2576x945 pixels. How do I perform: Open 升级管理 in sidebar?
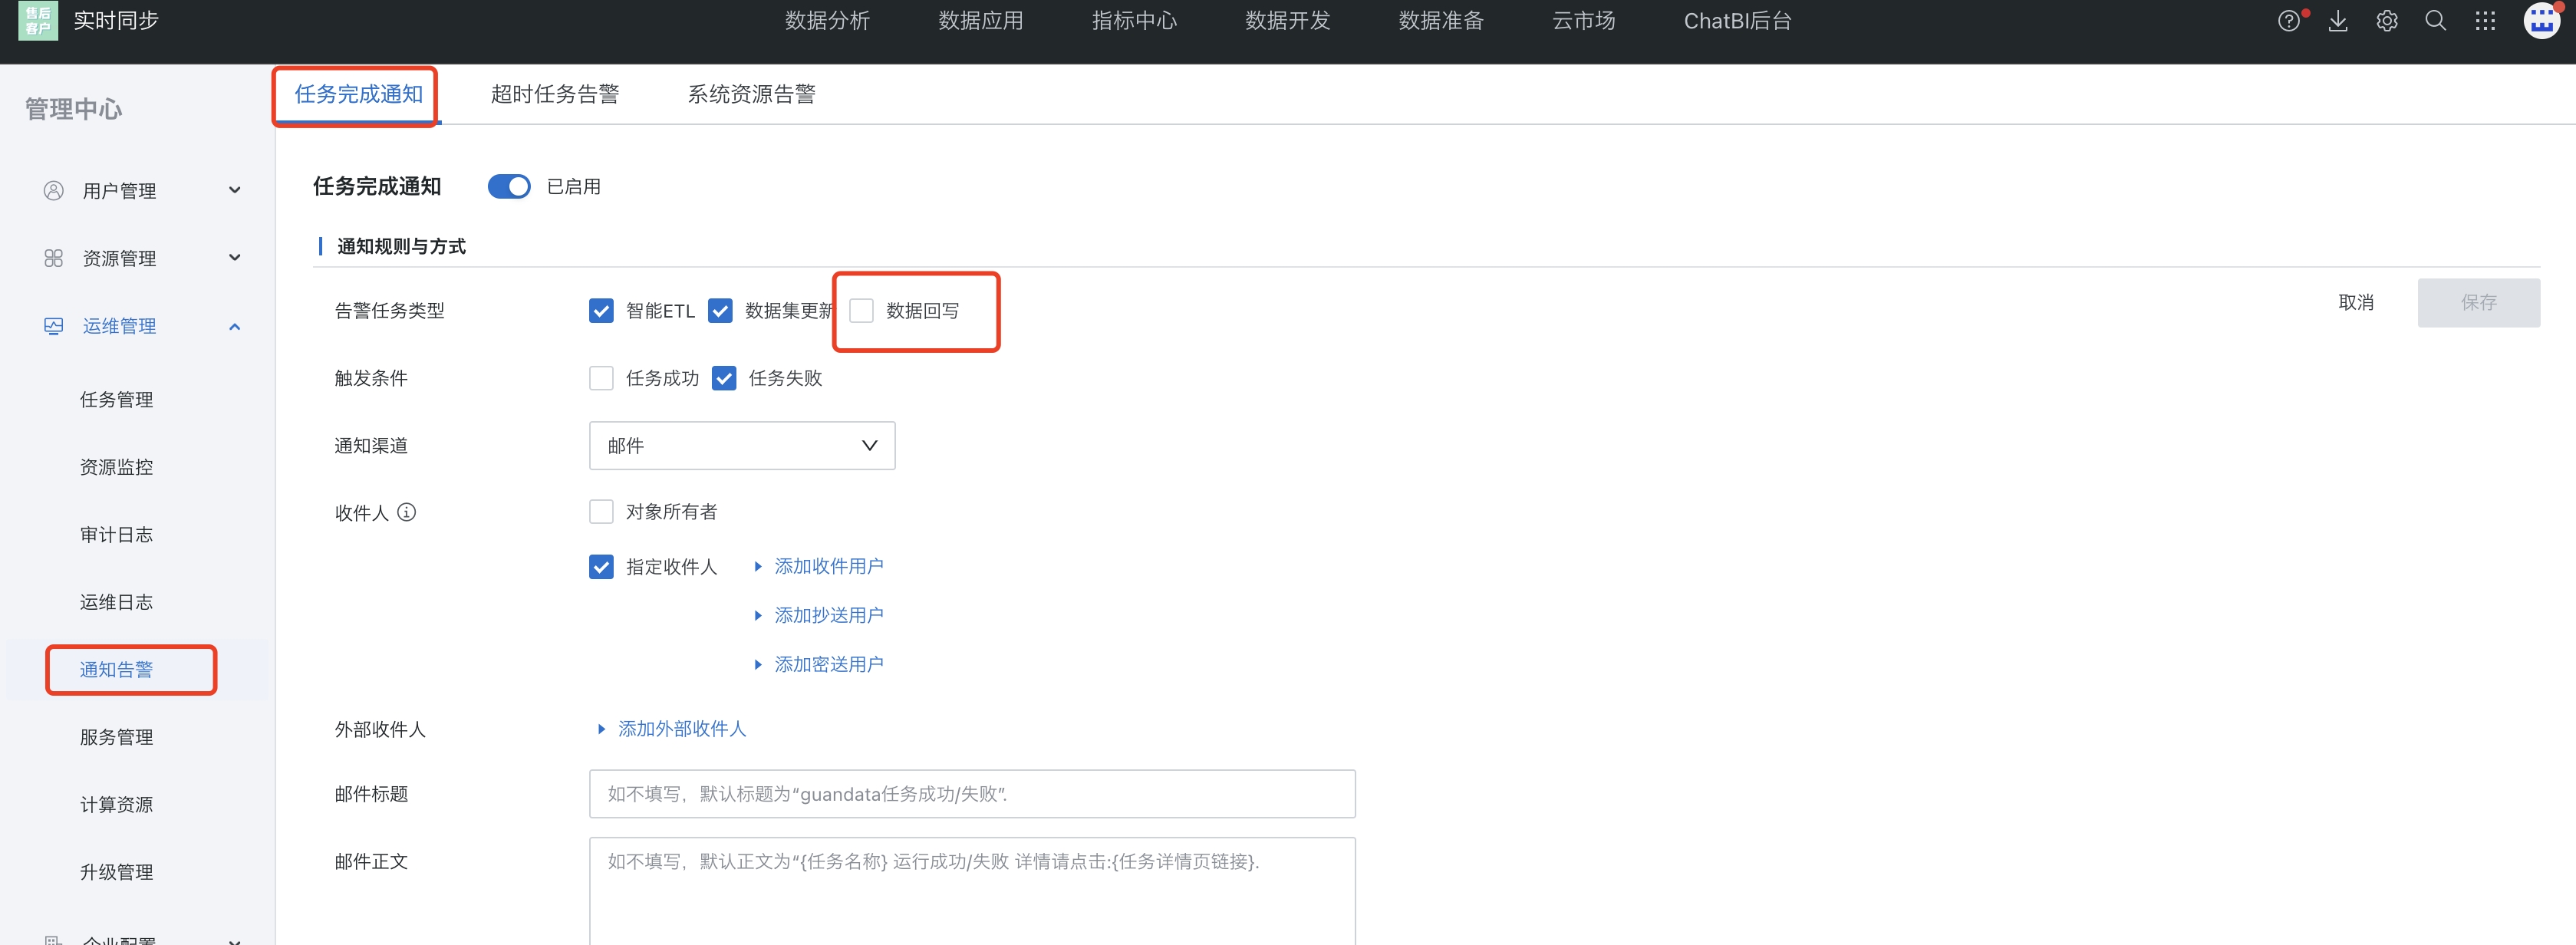click(116, 872)
